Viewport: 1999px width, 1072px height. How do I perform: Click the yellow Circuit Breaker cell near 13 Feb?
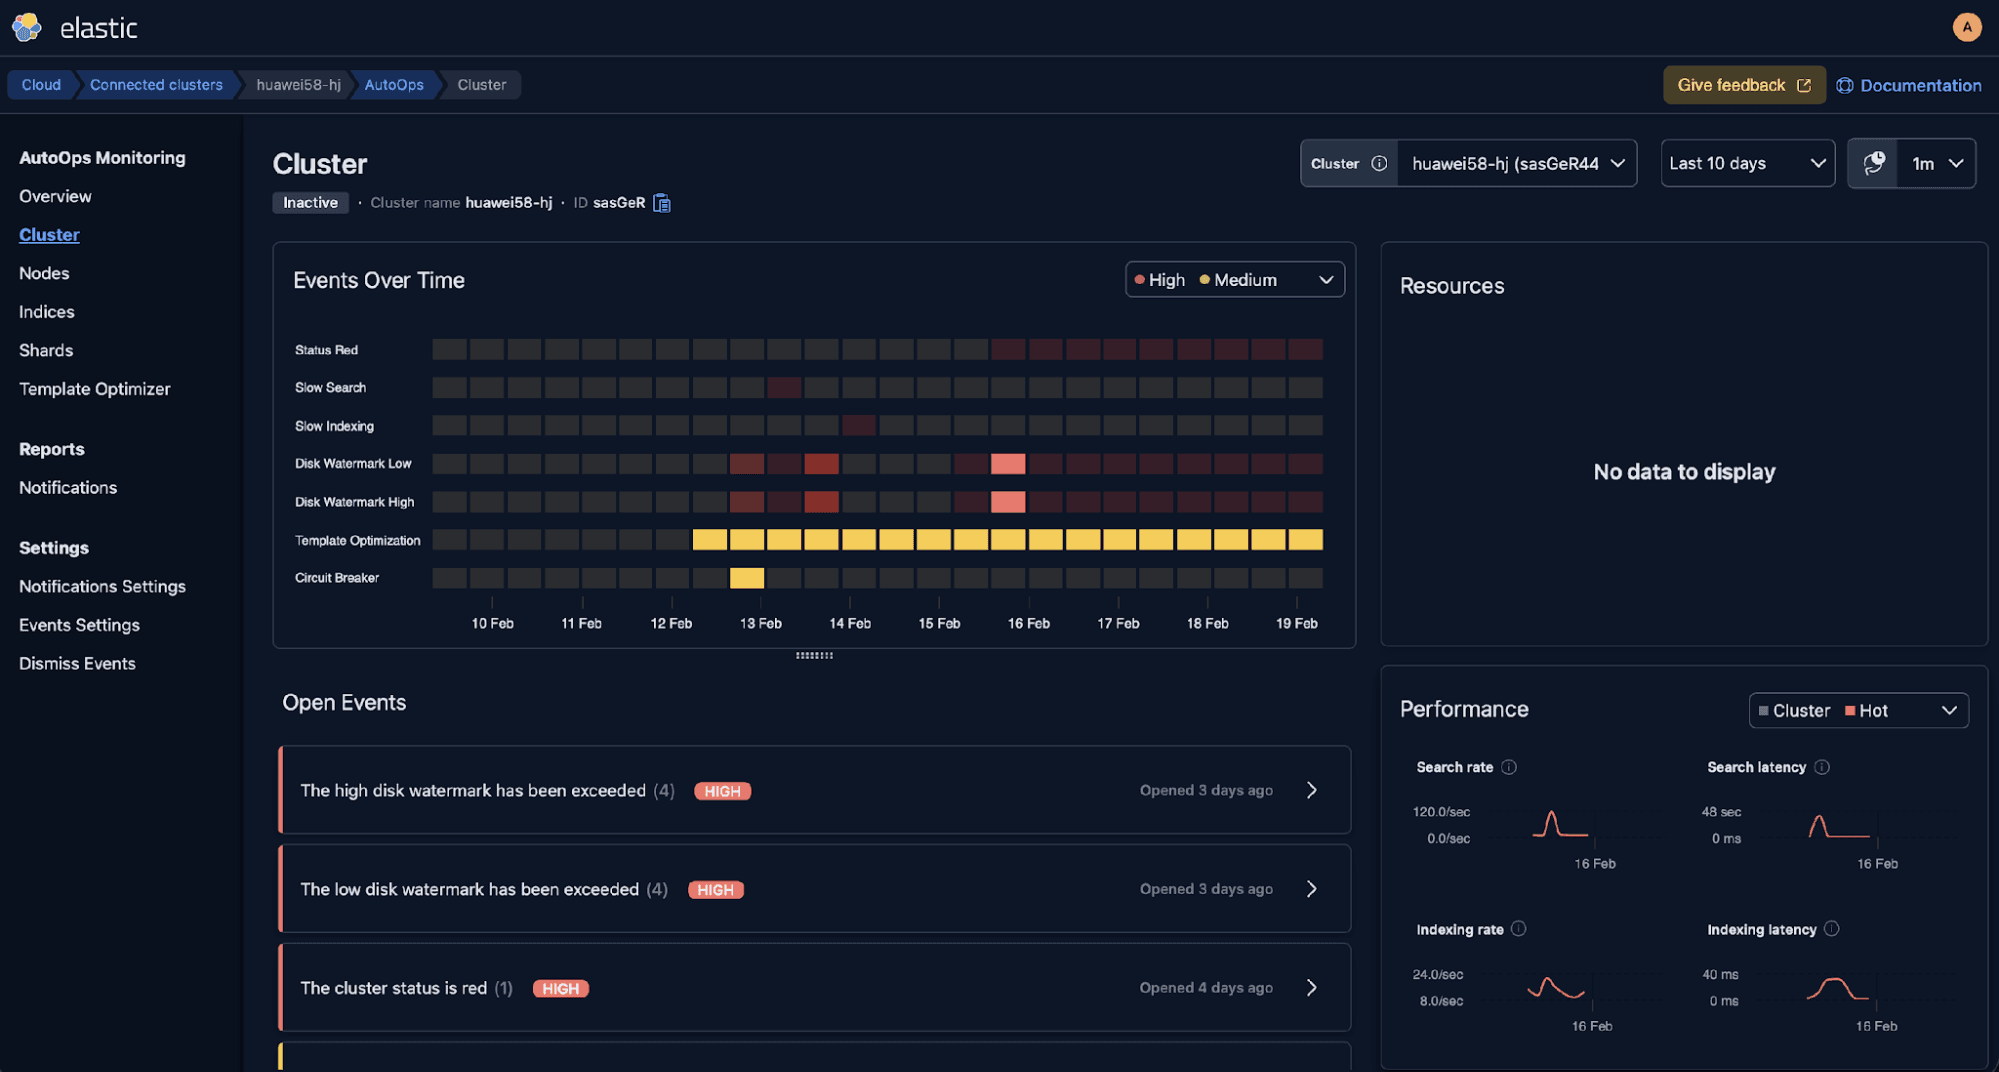pyautogui.click(x=747, y=578)
